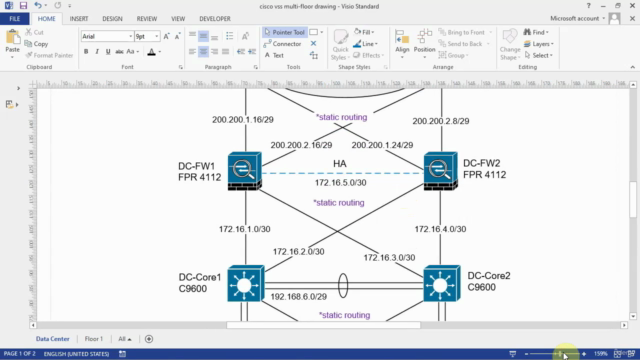Open the Effects dropdown
Image resolution: width=640 pixels, height=360 pixels.
point(368,55)
